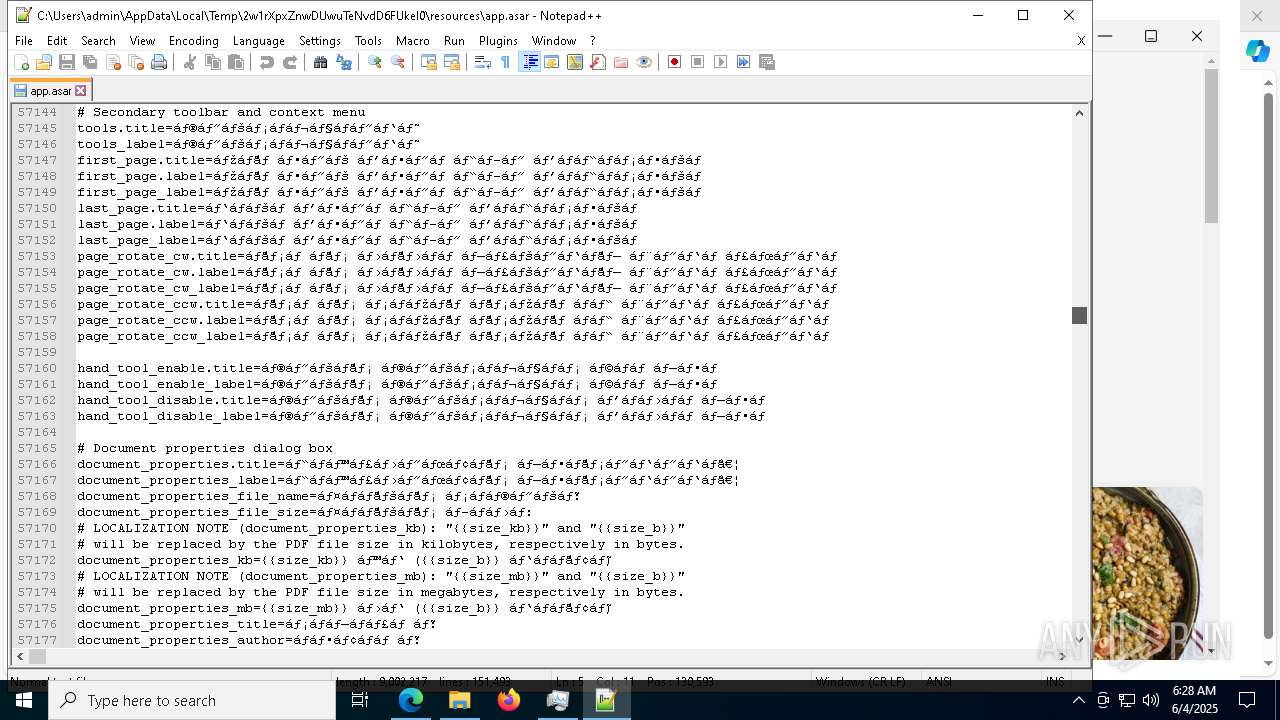Screen dimensions: 1280x720
Task: Undo the last edit via toolbar
Action: 267,62
